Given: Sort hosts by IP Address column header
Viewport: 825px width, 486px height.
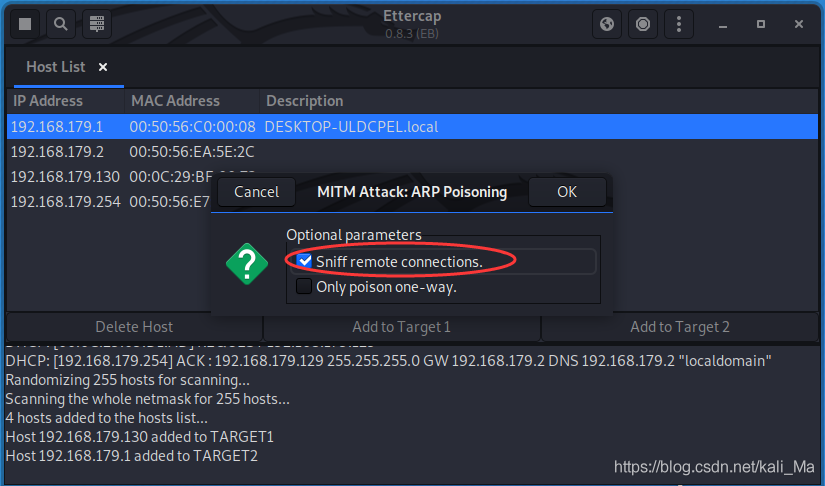Looking at the screenshot, I should (x=48, y=101).
